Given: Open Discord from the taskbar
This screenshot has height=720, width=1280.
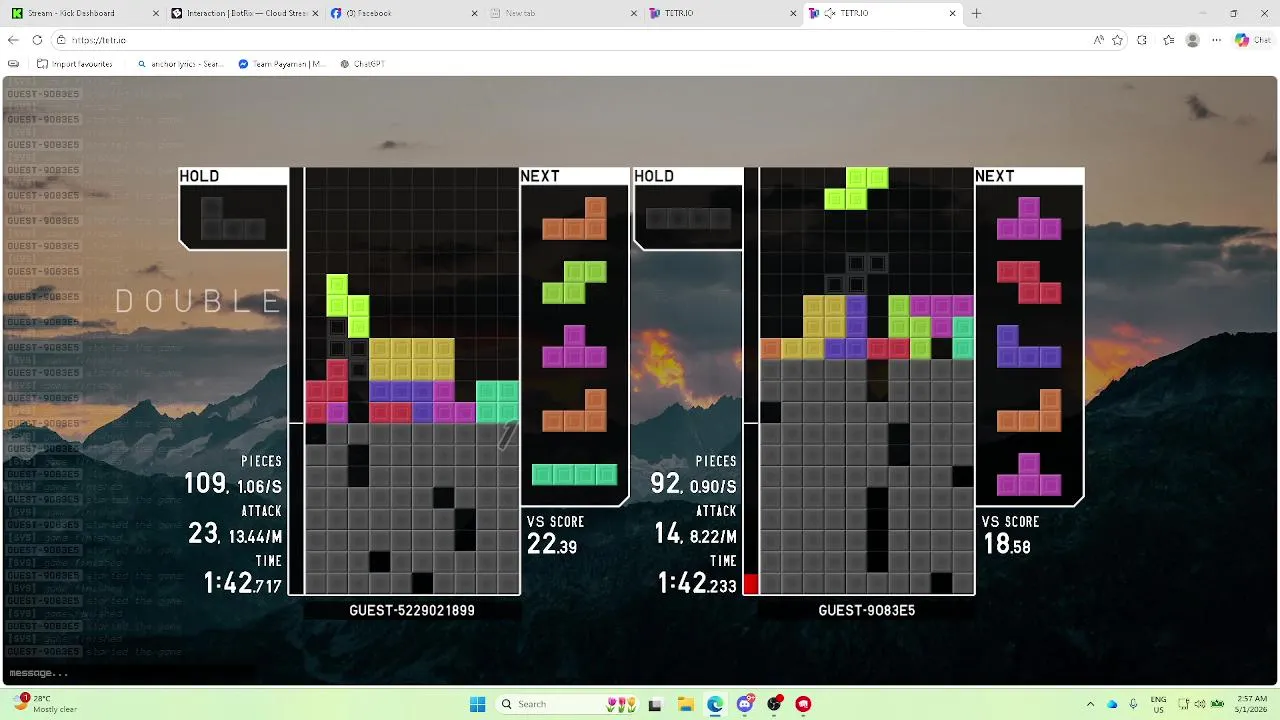Looking at the screenshot, I should pyautogui.click(x=745, y=704).
